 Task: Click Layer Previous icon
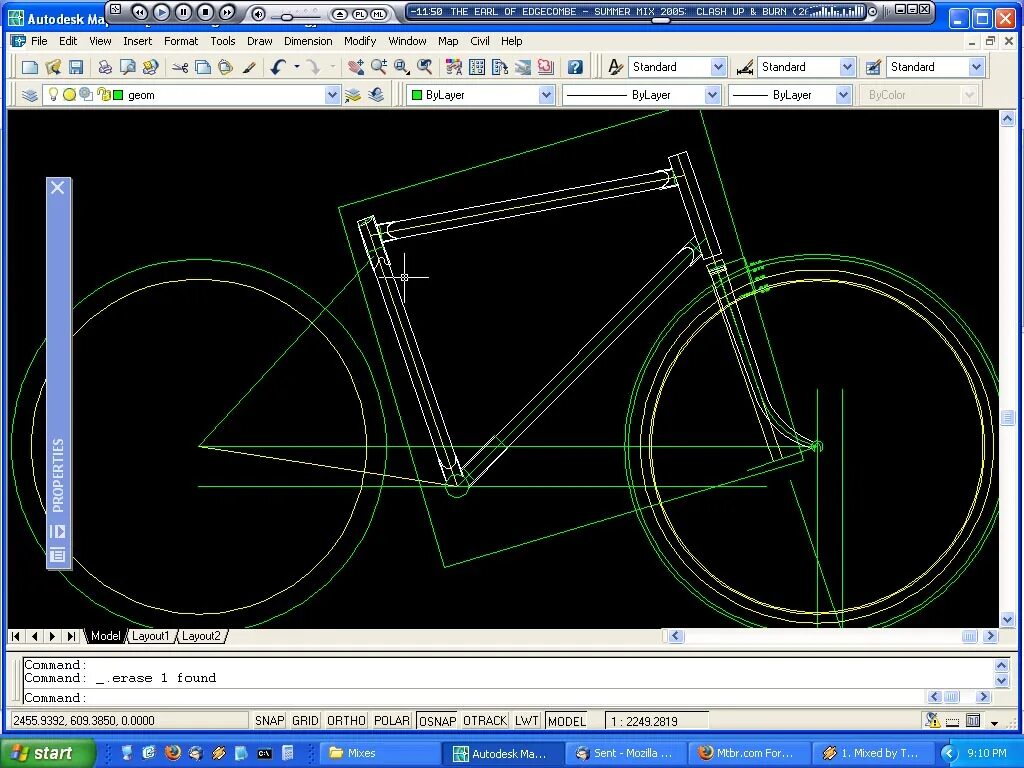(376, 95)
